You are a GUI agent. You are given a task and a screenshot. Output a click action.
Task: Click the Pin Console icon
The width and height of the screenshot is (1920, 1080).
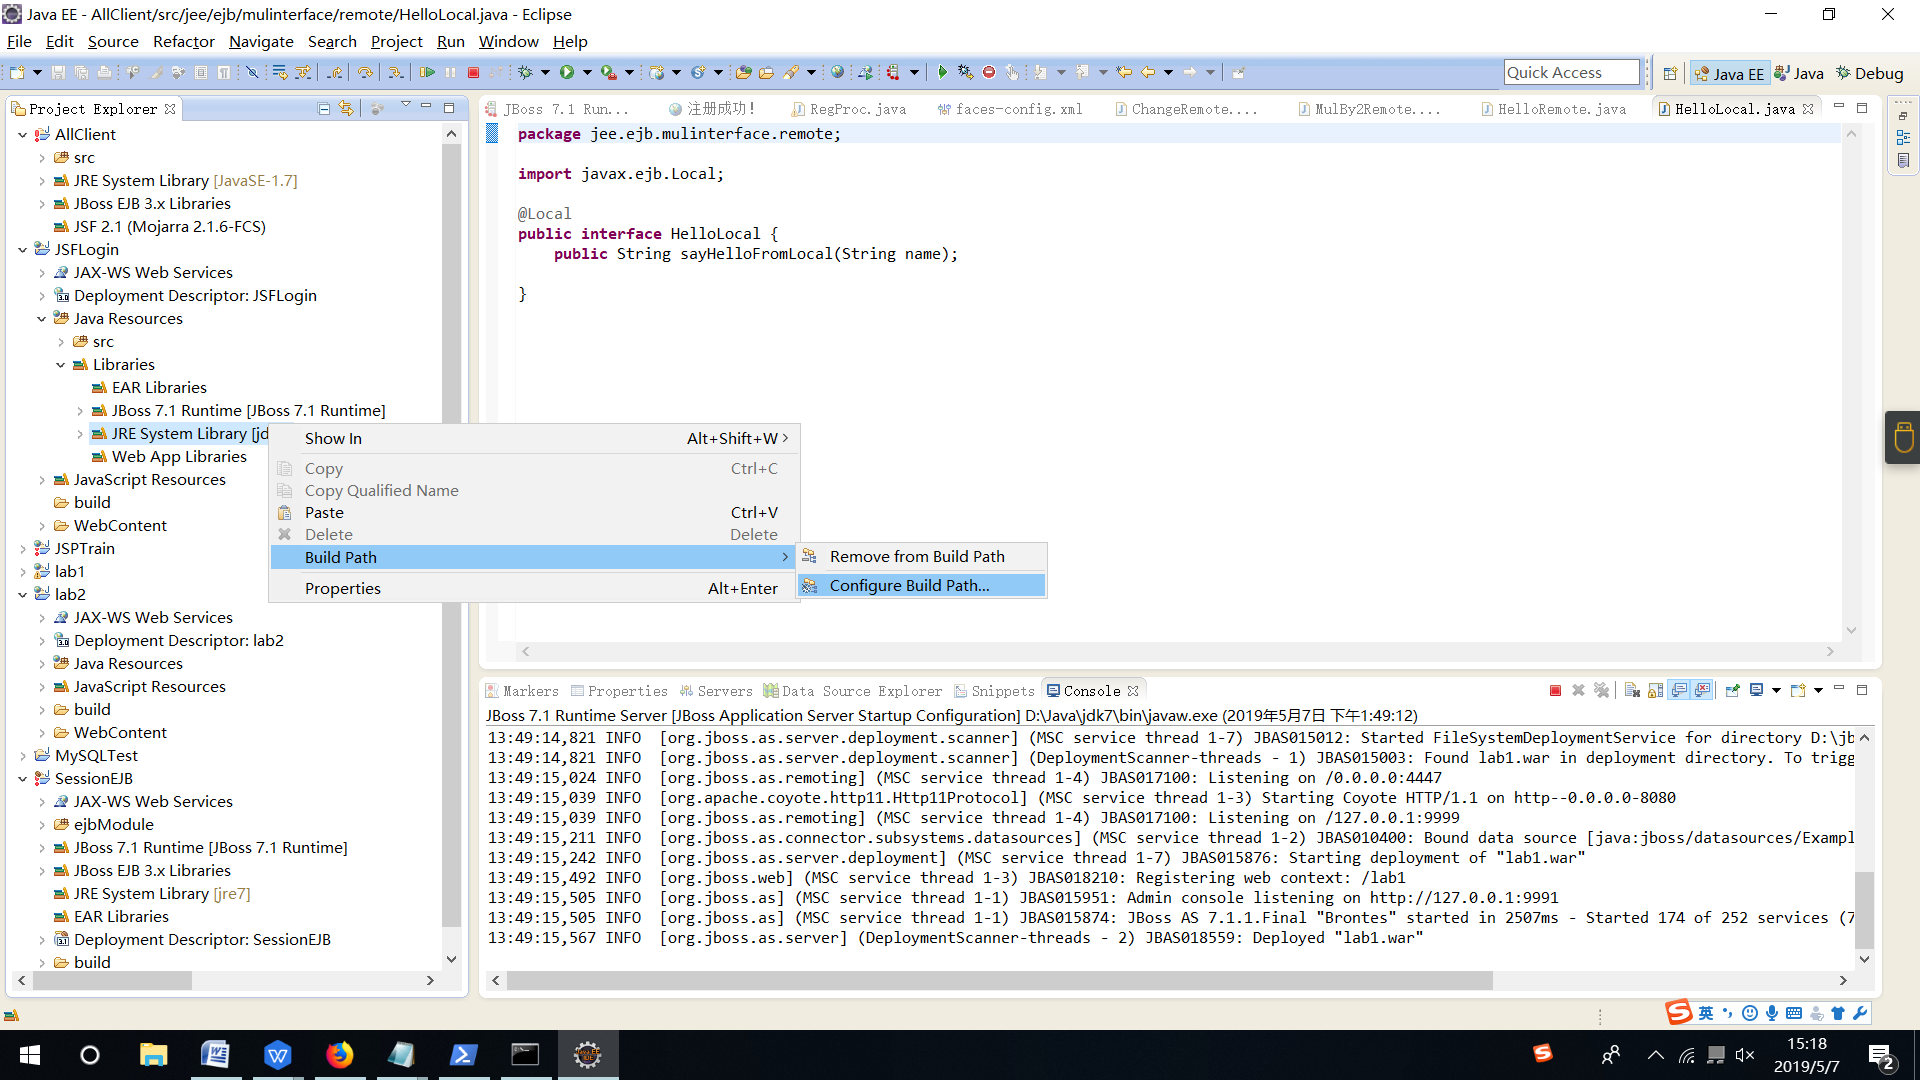(1733, 691)
